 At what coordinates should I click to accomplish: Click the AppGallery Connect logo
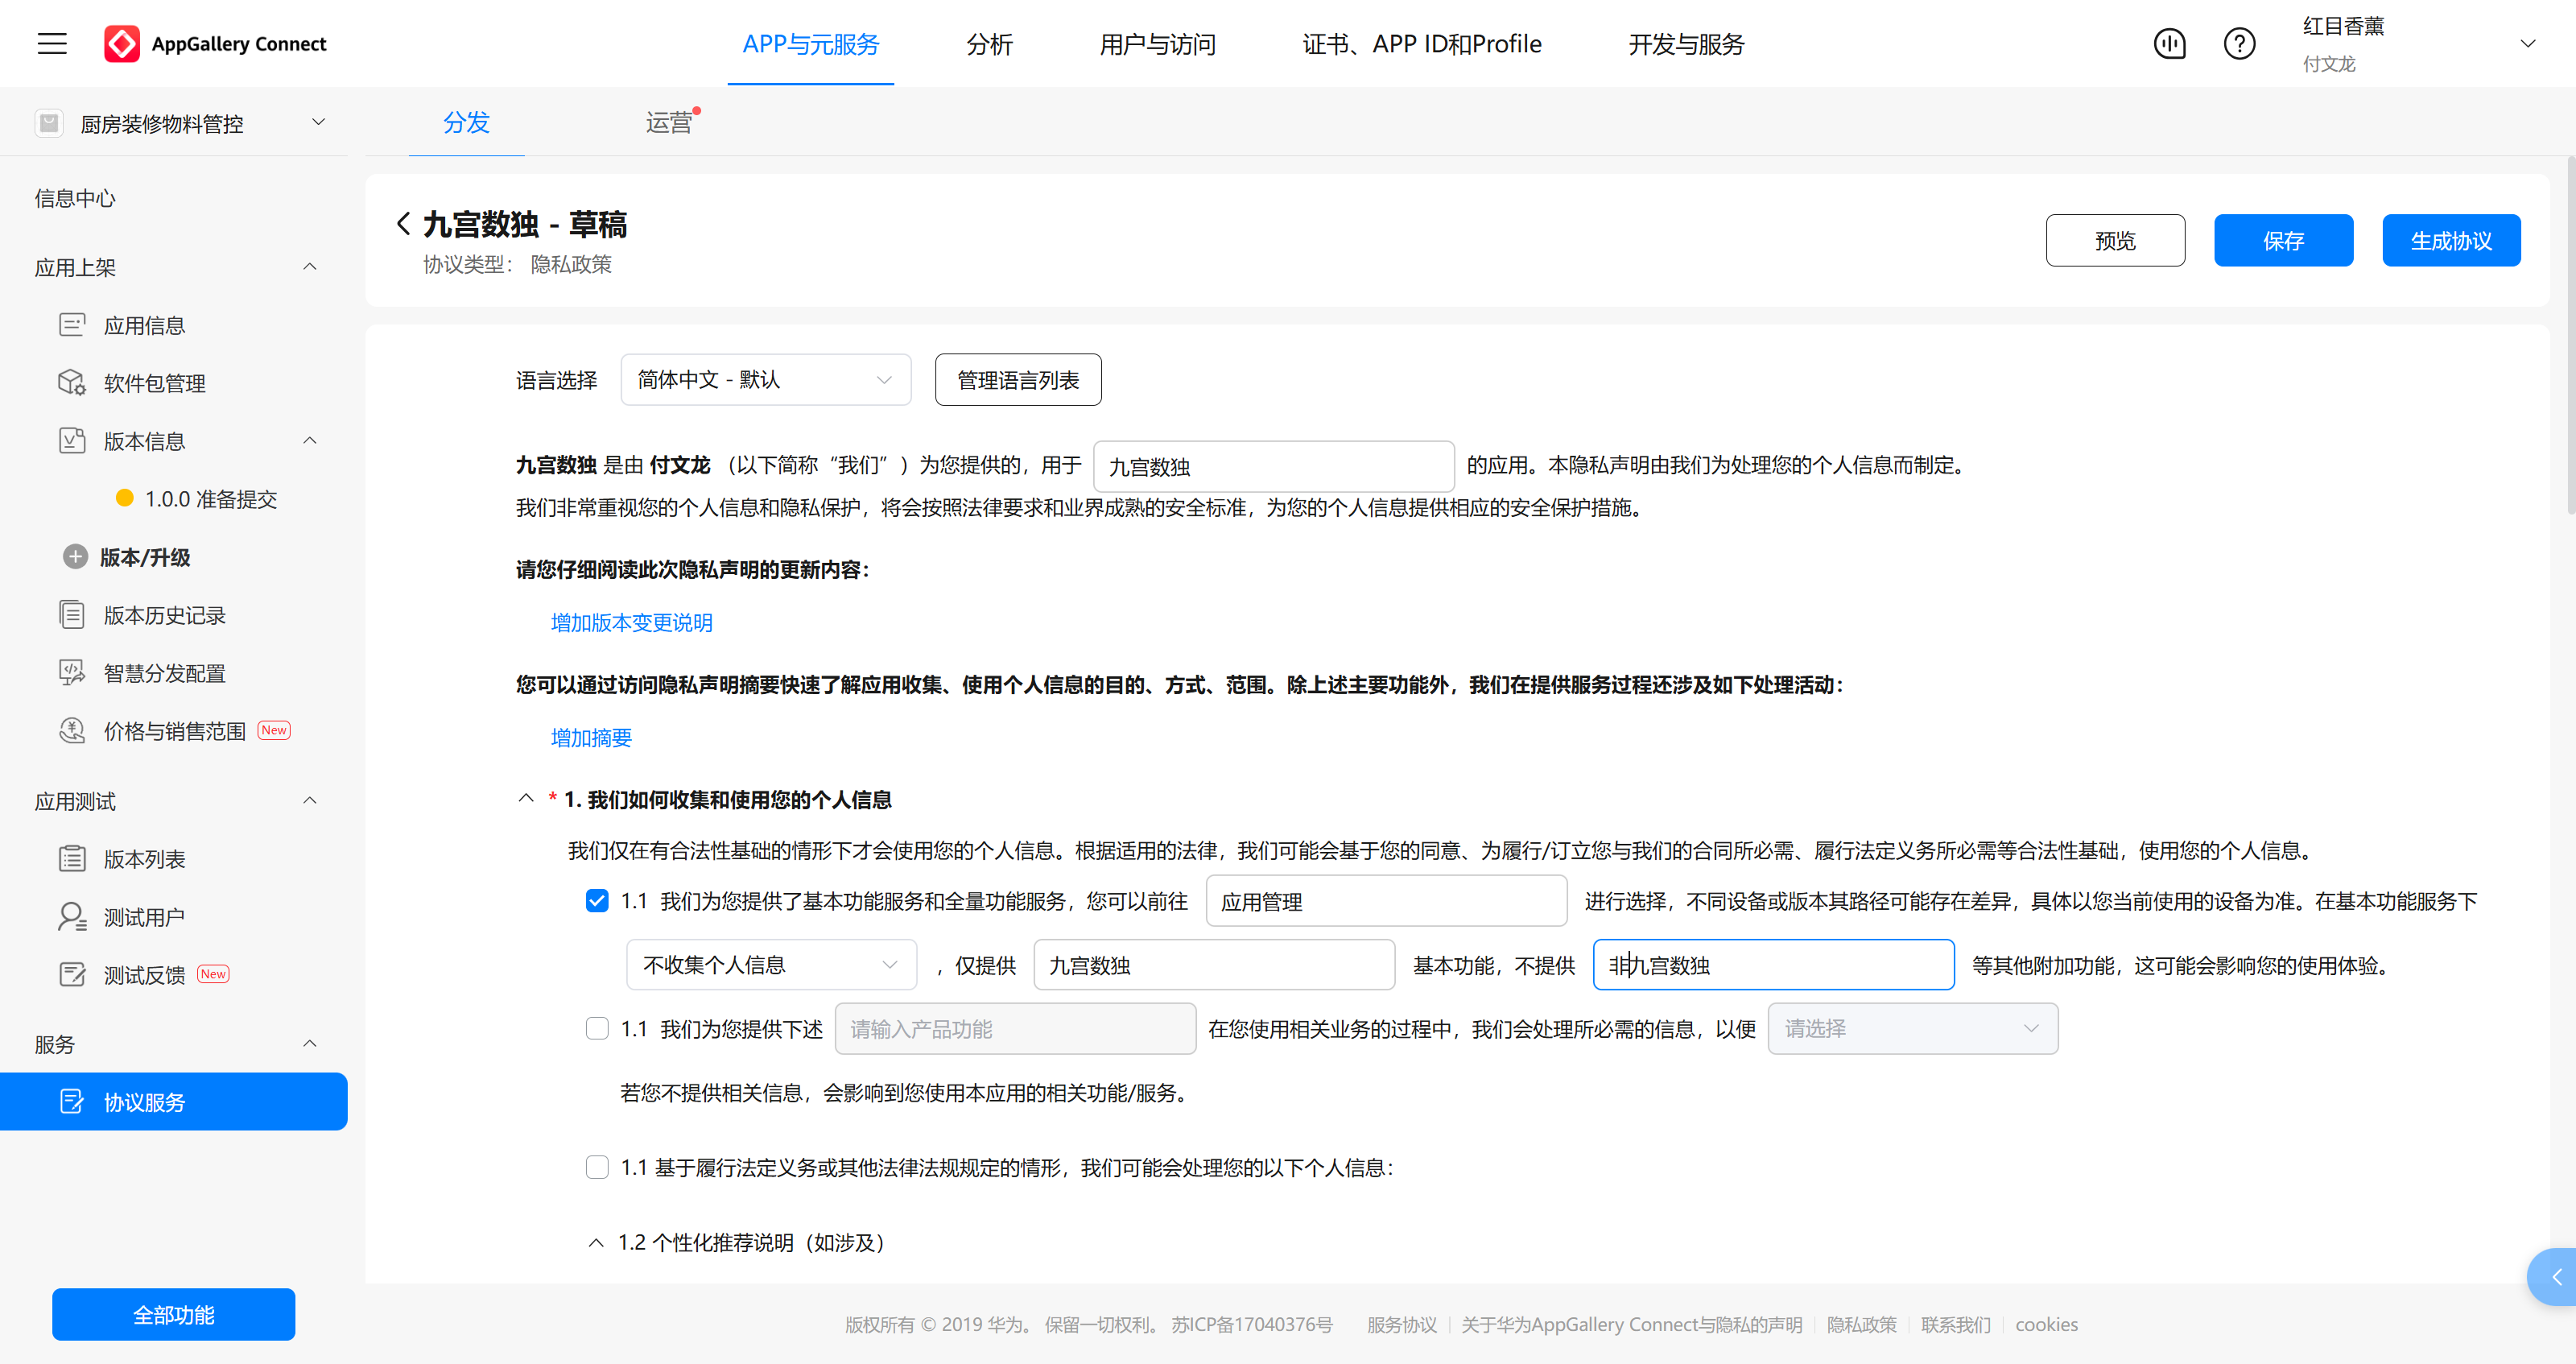215,43
